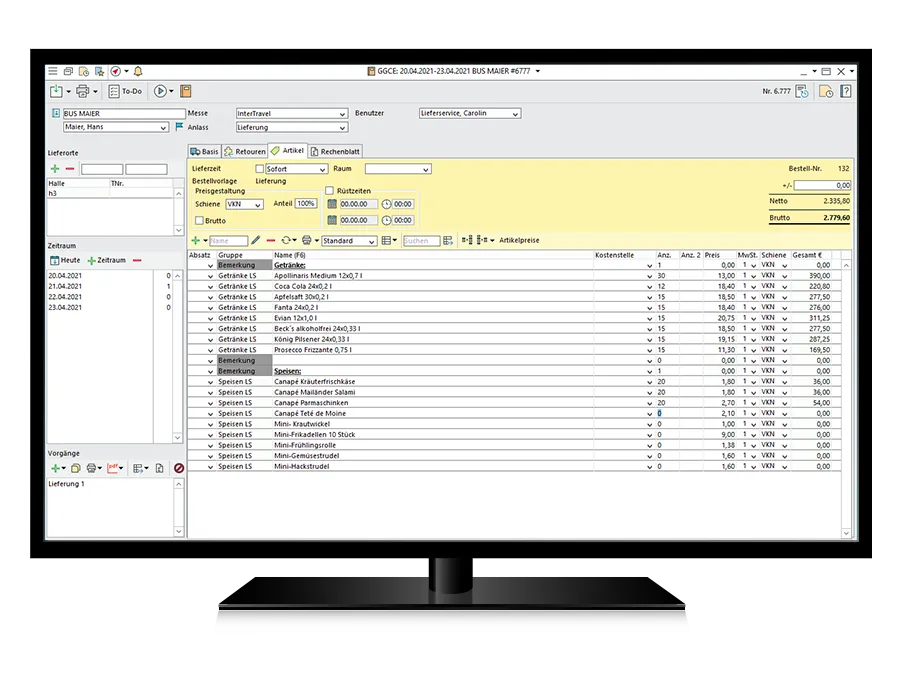Screen dimensions: 900x675
Task: Check the Rüstzeiten checkbox
Action: (x=329, y=190)
